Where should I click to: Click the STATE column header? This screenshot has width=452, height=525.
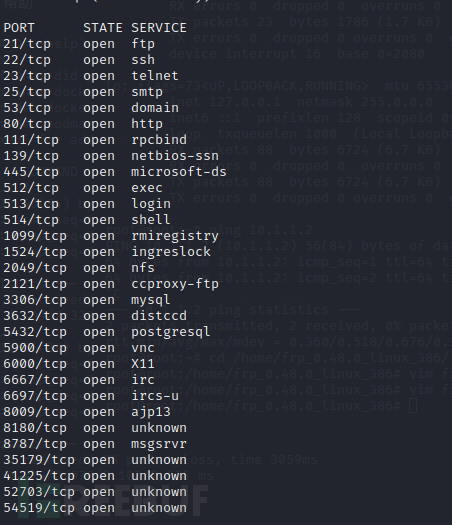pyautogui.click(x=103, y=28)
